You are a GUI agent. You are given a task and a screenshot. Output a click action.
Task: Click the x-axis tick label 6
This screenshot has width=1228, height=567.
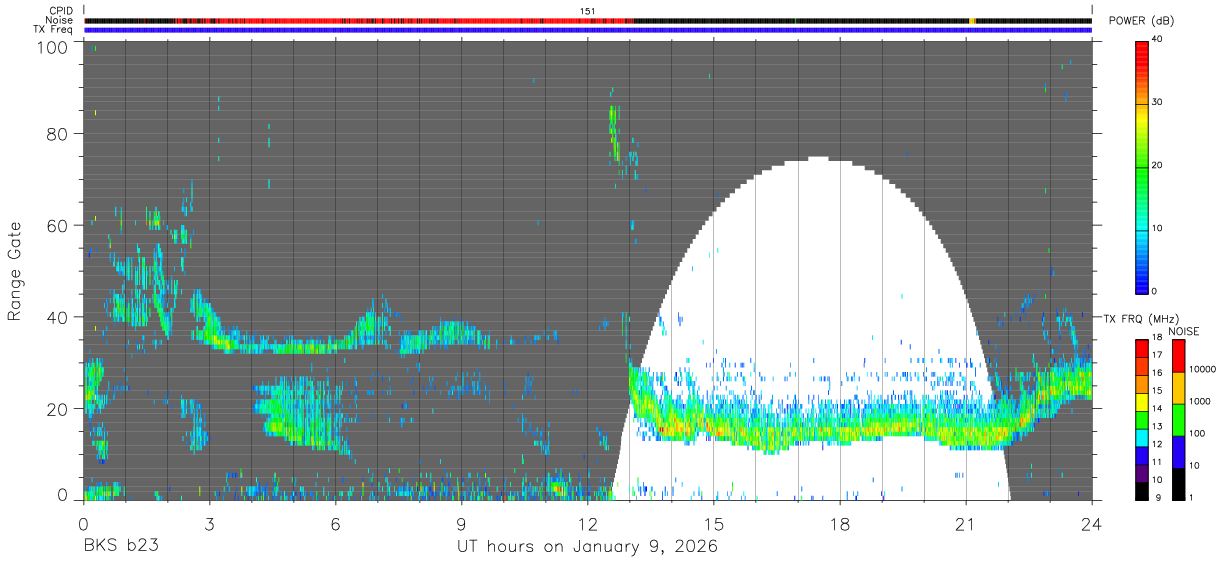(x=335, y=525)
